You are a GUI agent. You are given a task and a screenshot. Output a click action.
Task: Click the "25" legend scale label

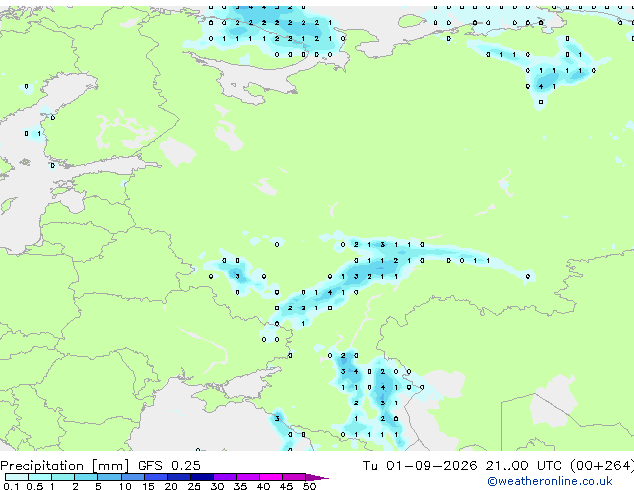click(x=194, y=486)
